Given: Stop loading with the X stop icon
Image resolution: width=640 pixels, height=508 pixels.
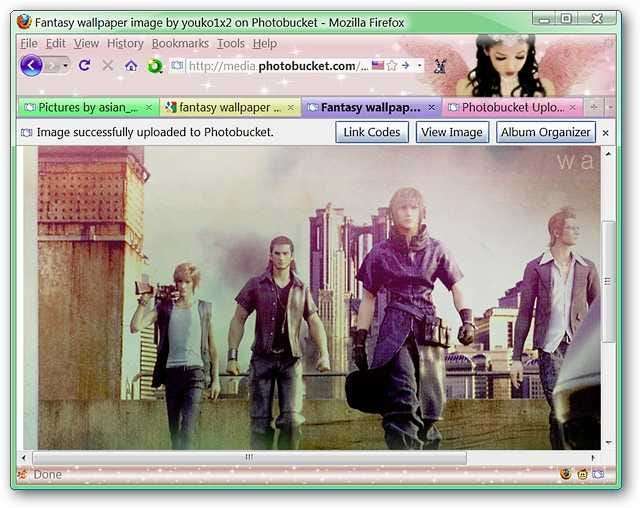Looking at the screenshot, I should [108, 65].
